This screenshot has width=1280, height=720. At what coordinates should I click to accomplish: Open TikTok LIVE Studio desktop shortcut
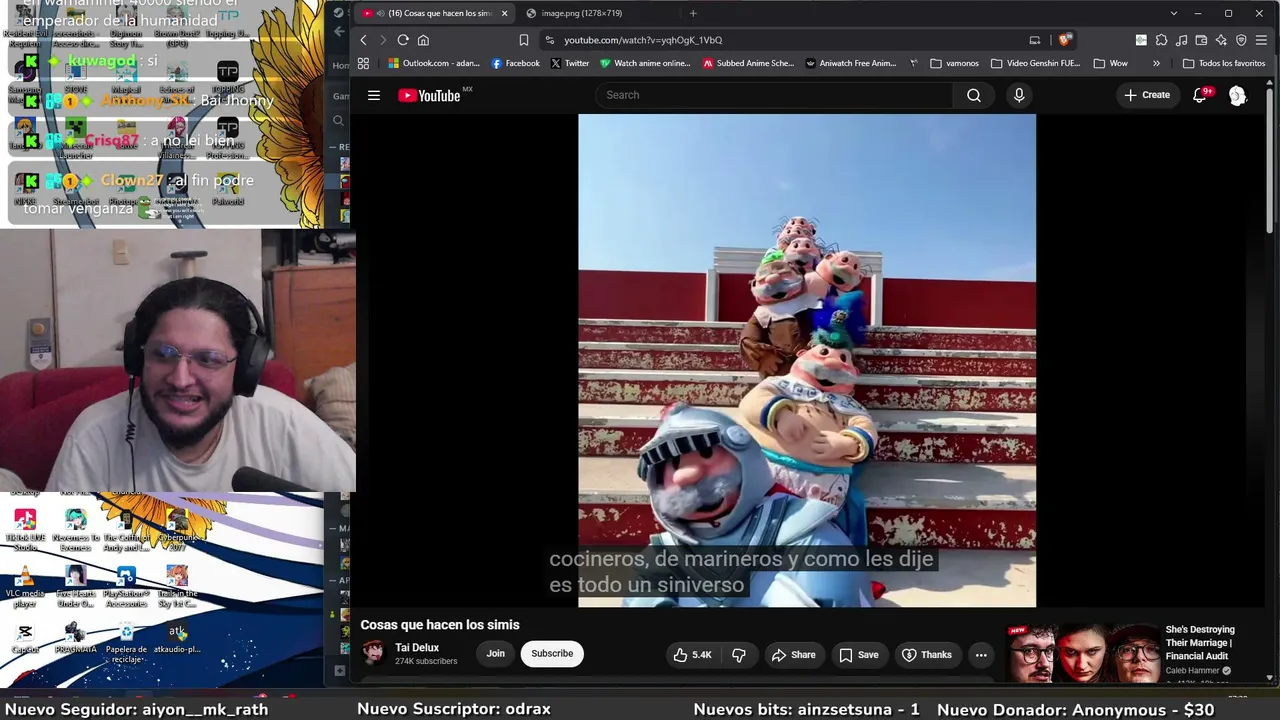(25, 530)
